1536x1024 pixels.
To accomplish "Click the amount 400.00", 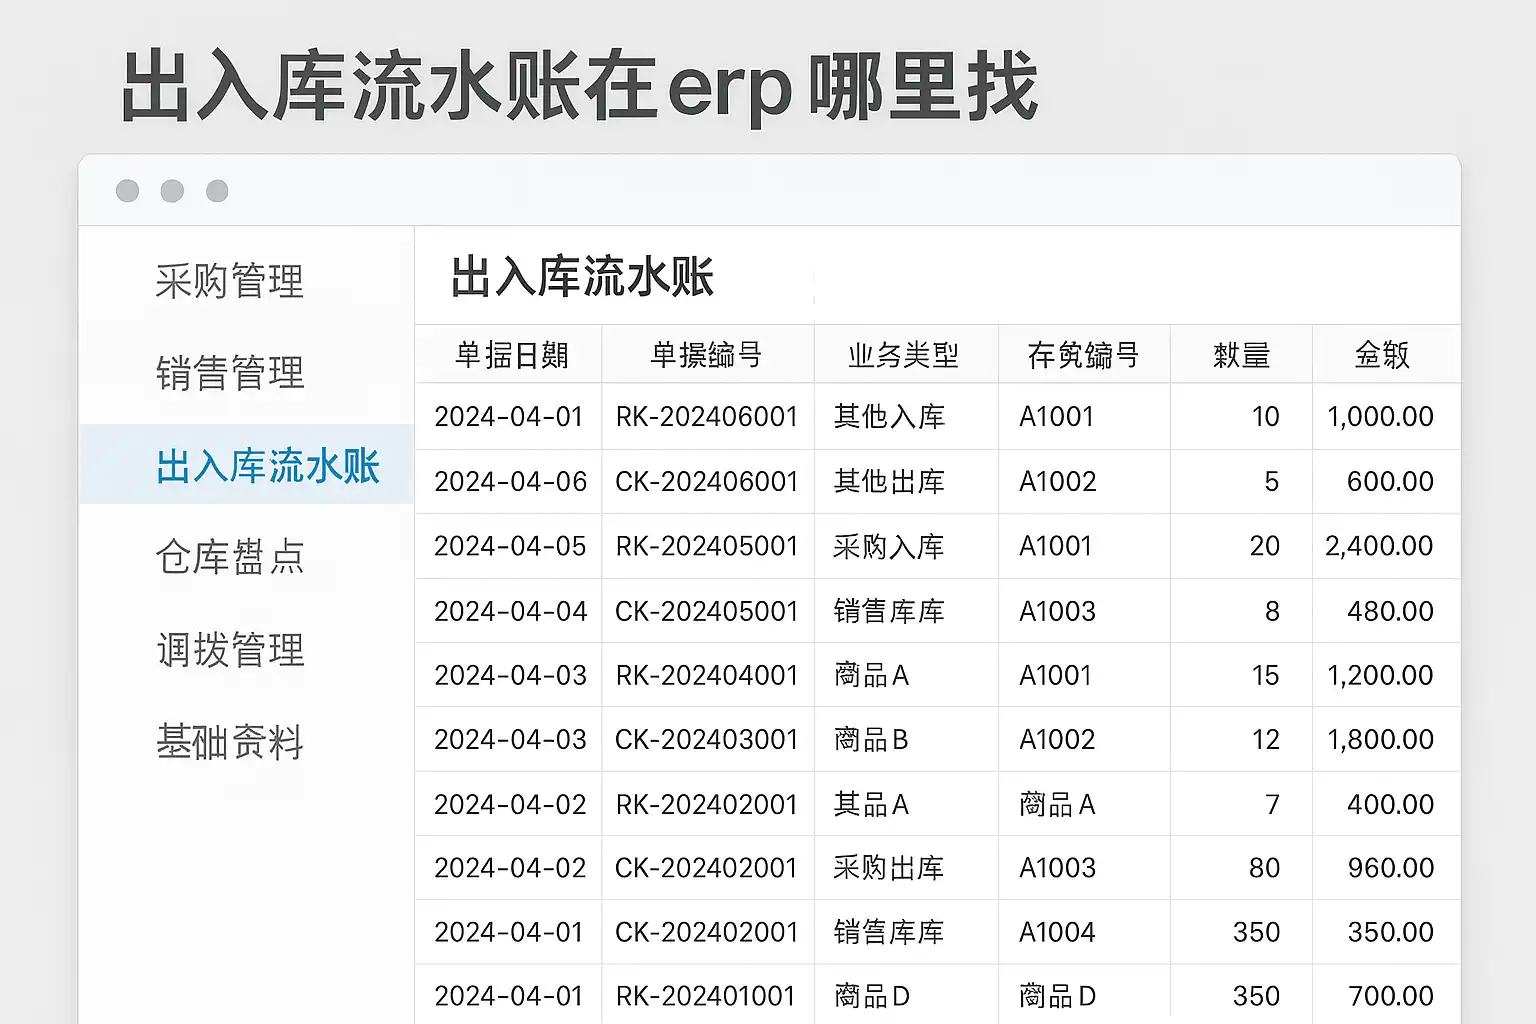I will pyautogui.click(x=1390, y=805).
